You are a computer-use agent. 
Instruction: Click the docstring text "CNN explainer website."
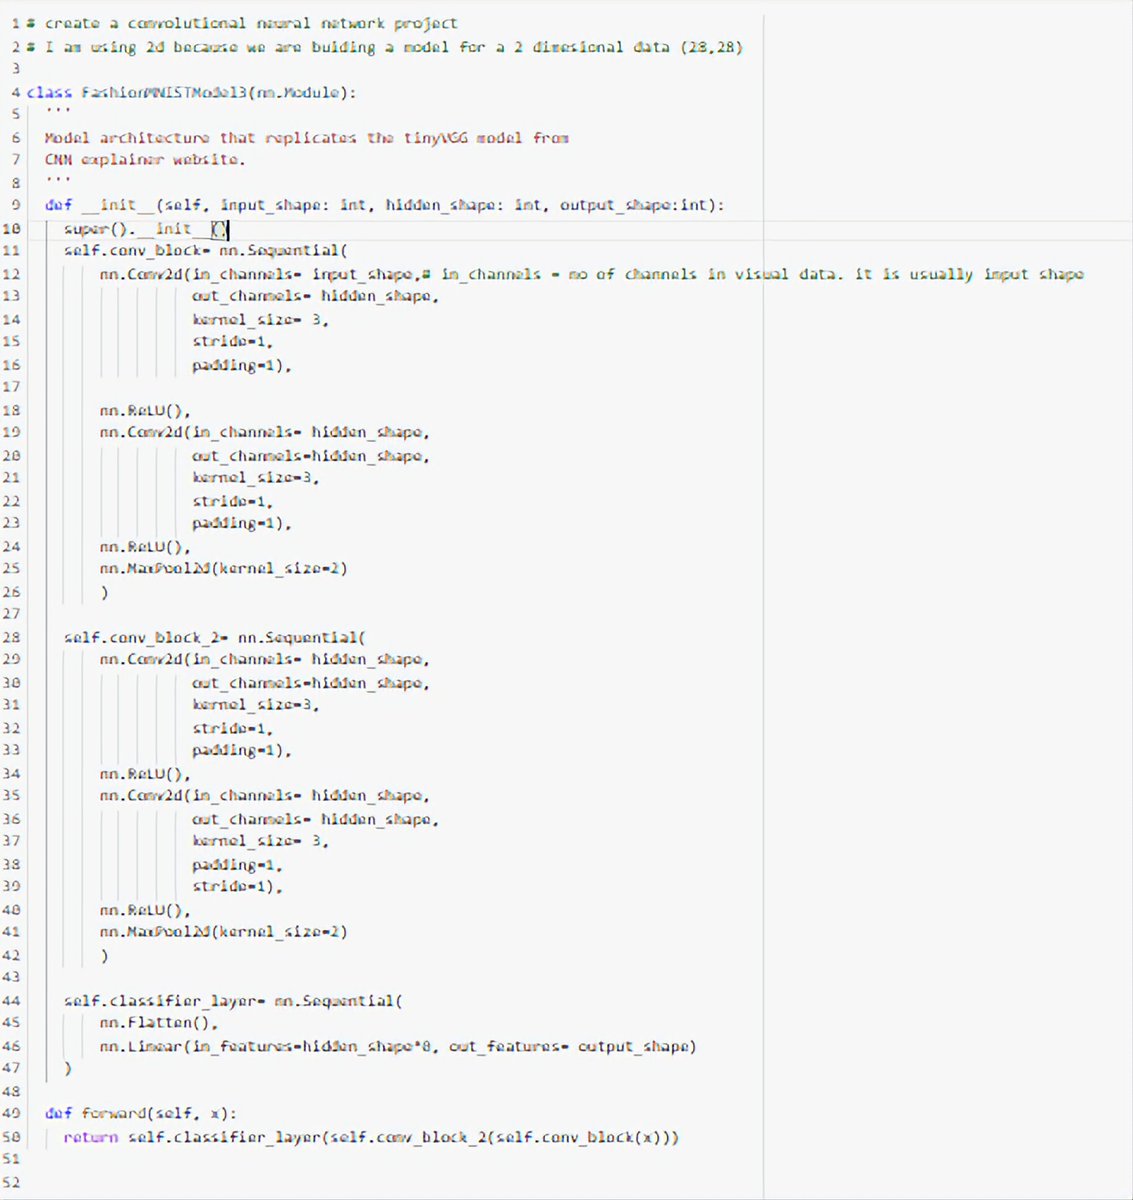click(x=145, y=160)
